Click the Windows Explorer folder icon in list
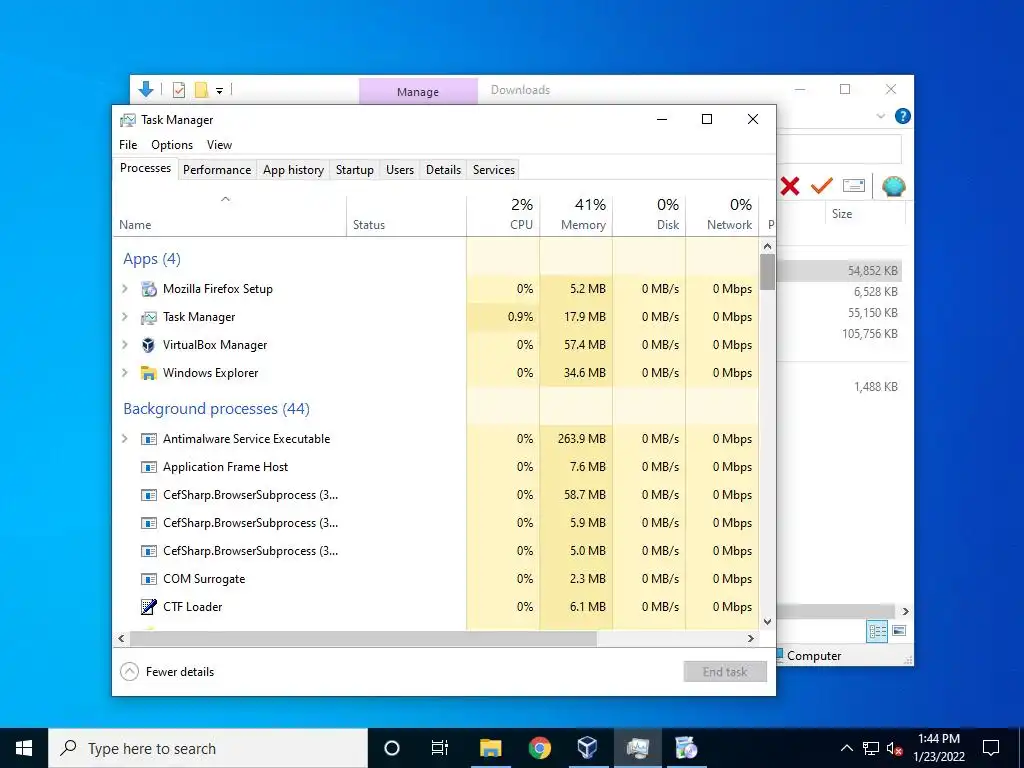 [x=149, y=373]
